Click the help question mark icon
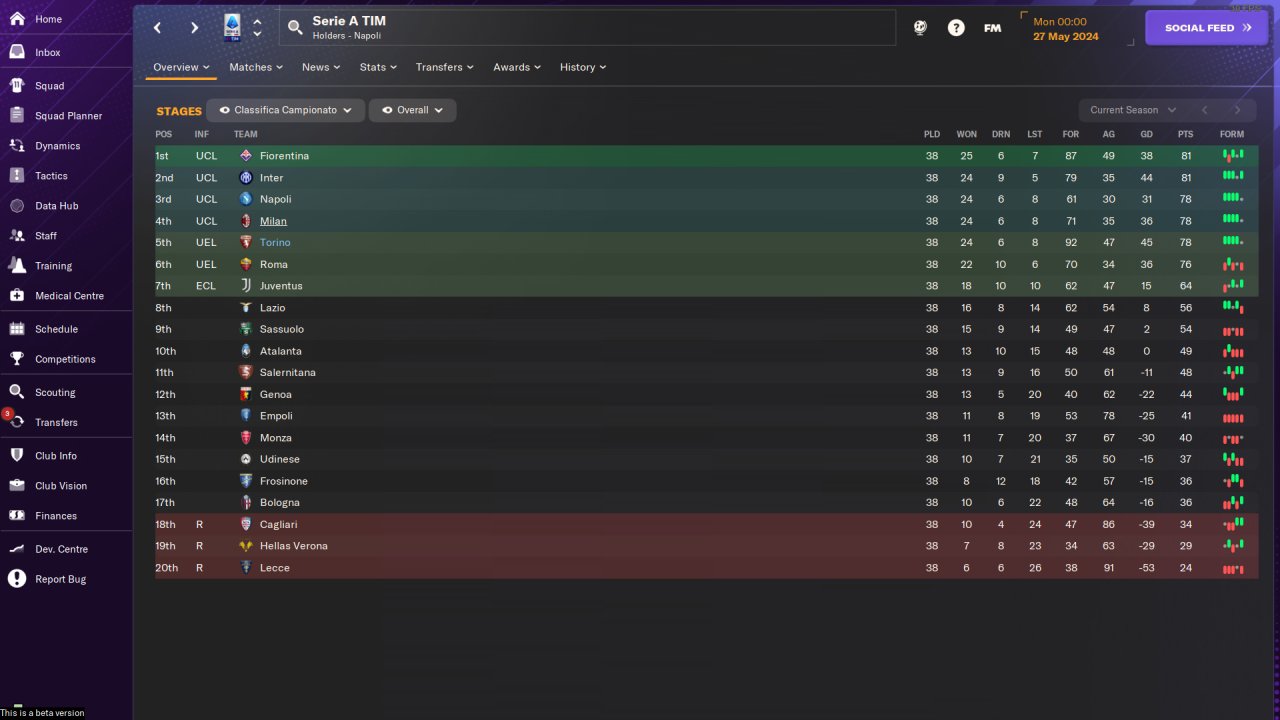 pos(956,28)
